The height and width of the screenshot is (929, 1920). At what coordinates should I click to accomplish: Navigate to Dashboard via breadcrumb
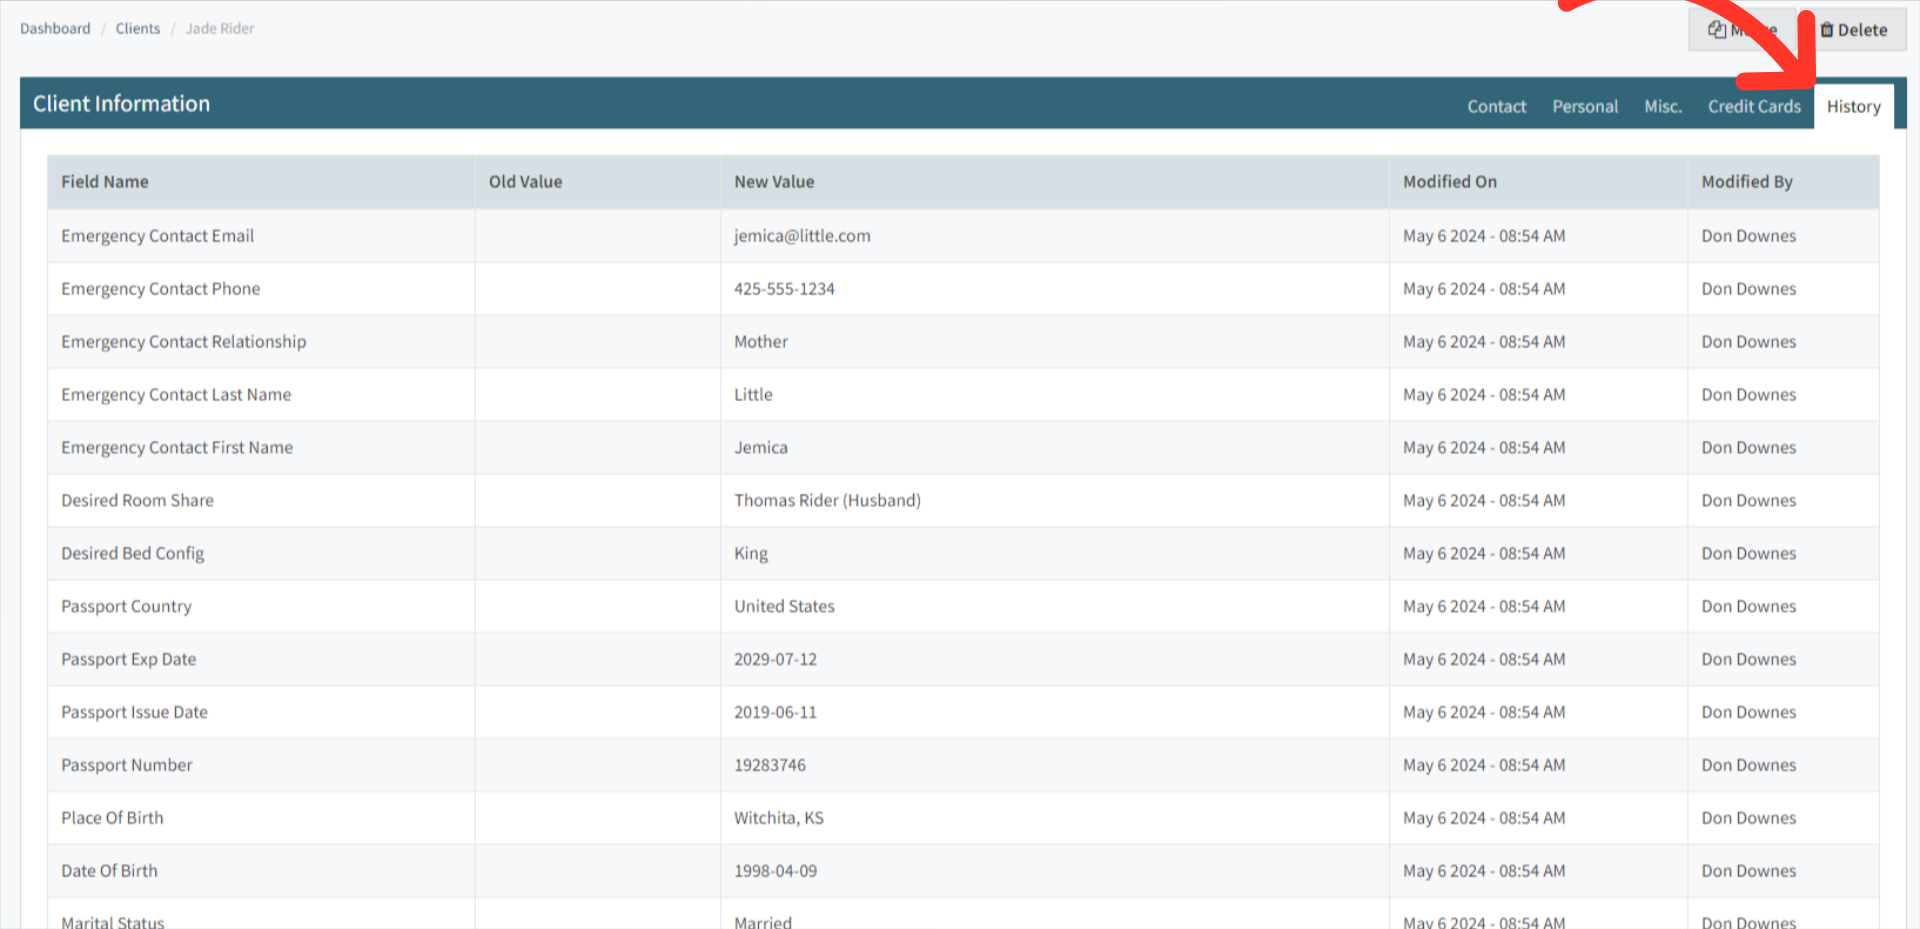55,28
